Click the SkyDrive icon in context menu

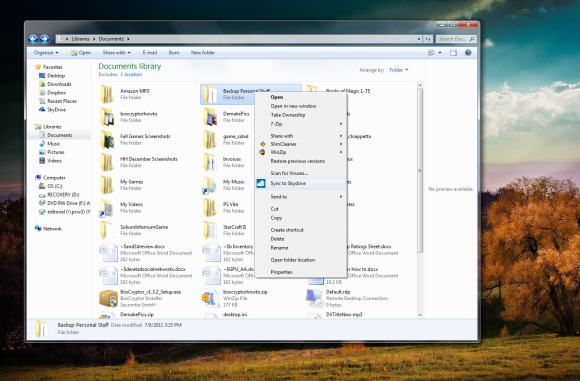click(261, 183)
